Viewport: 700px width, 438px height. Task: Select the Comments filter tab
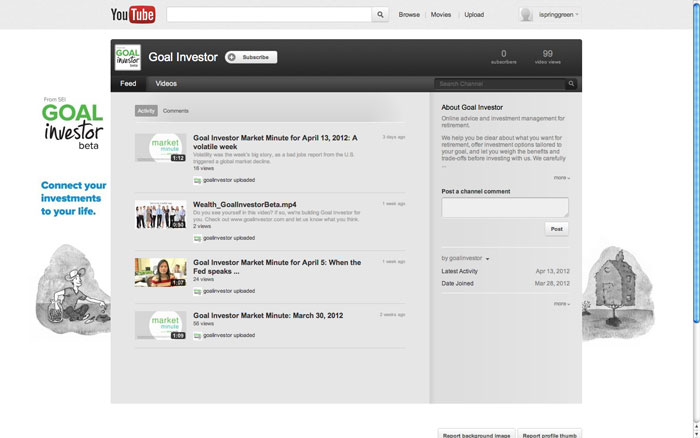point(175,111)
